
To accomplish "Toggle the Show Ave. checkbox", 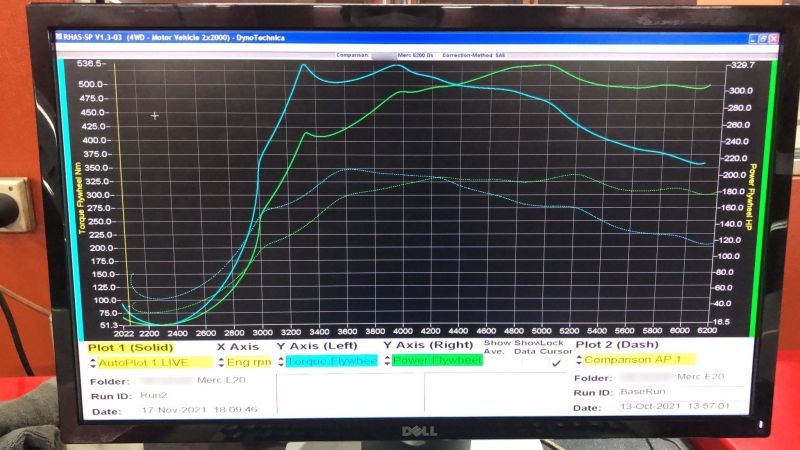I will click(x=495, y=362).
